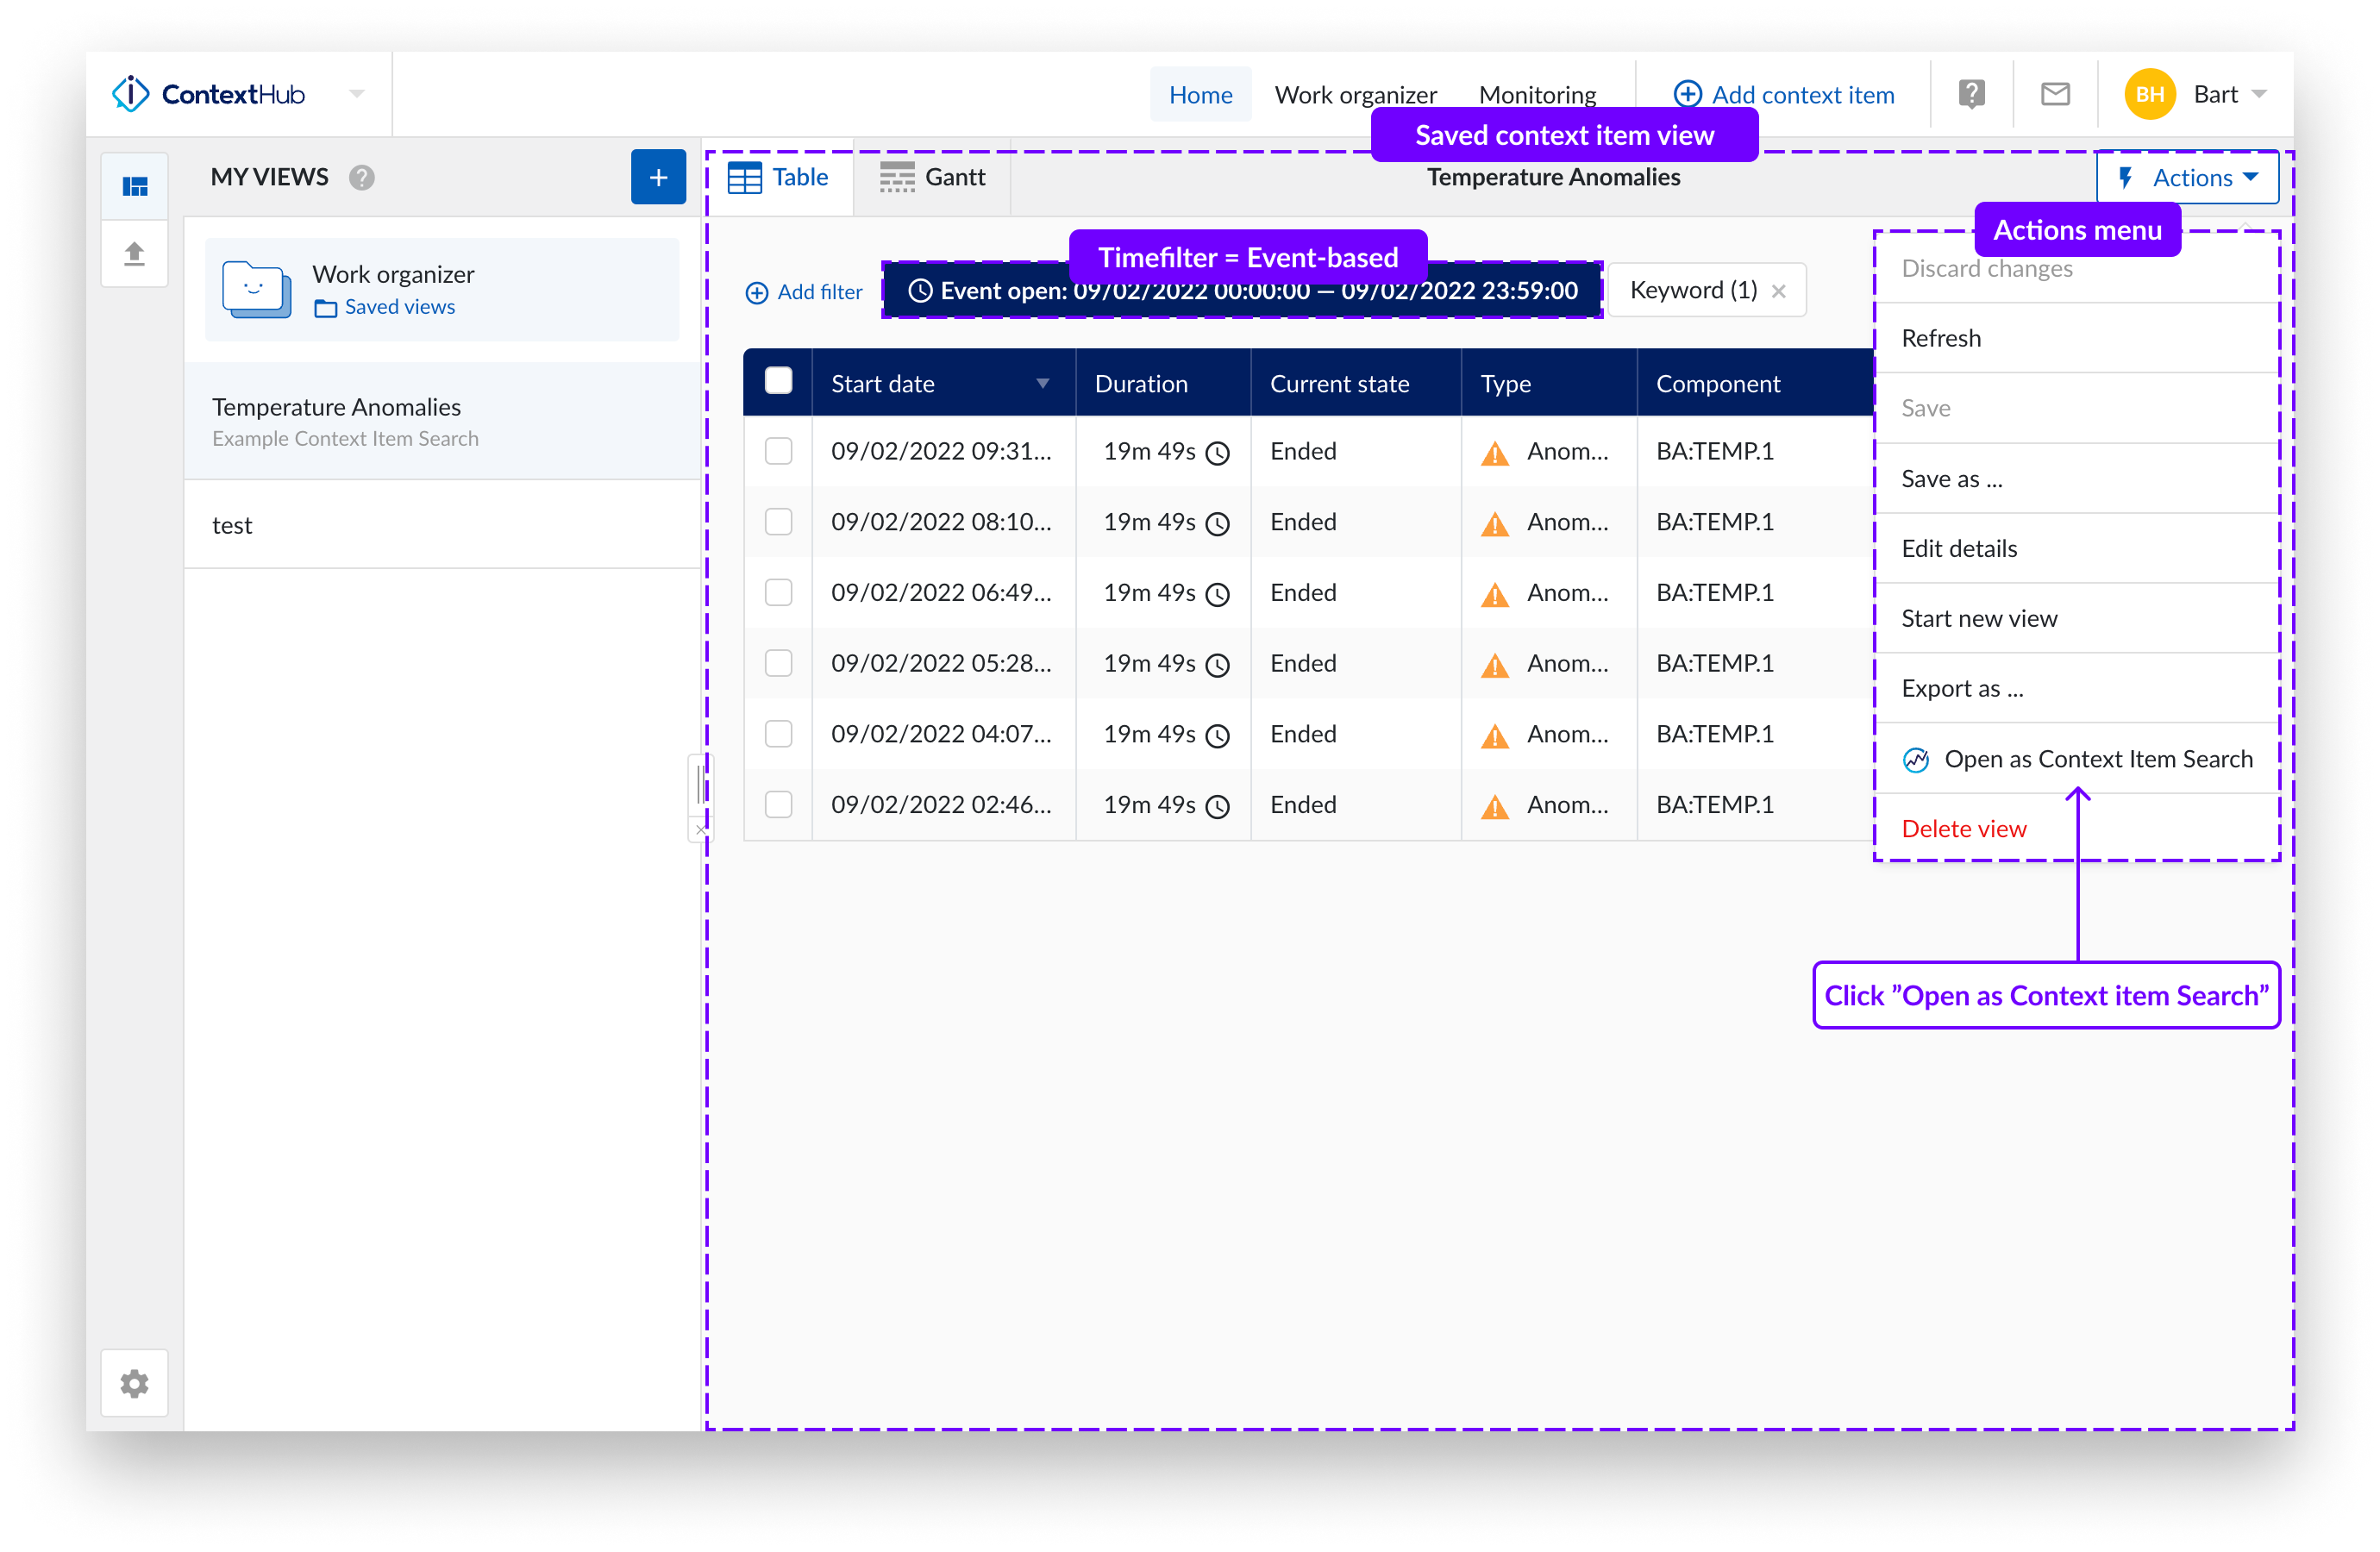Open the mail envelope icon
2380x1552 pixels.
(2055, 94)
